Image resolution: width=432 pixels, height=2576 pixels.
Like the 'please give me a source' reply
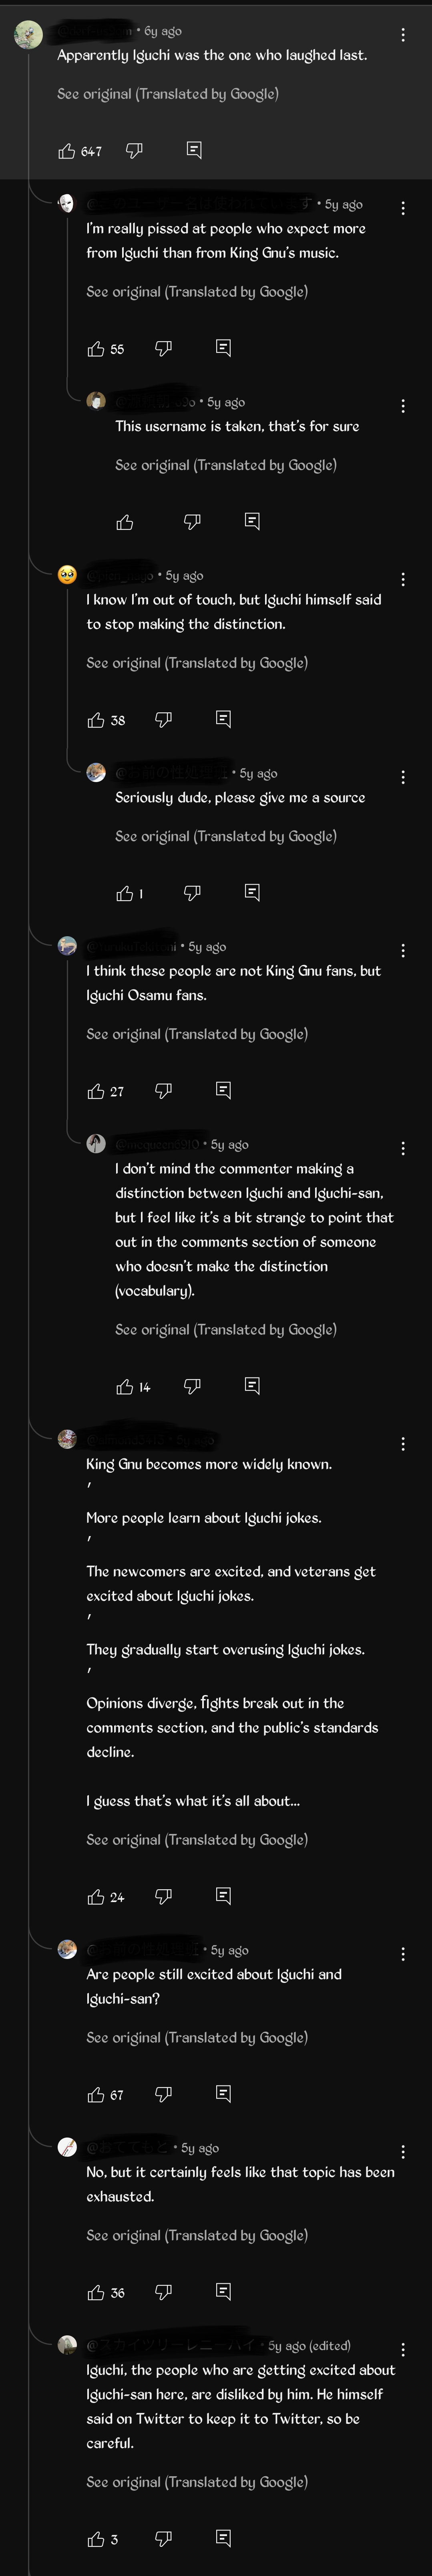point(125,893)
